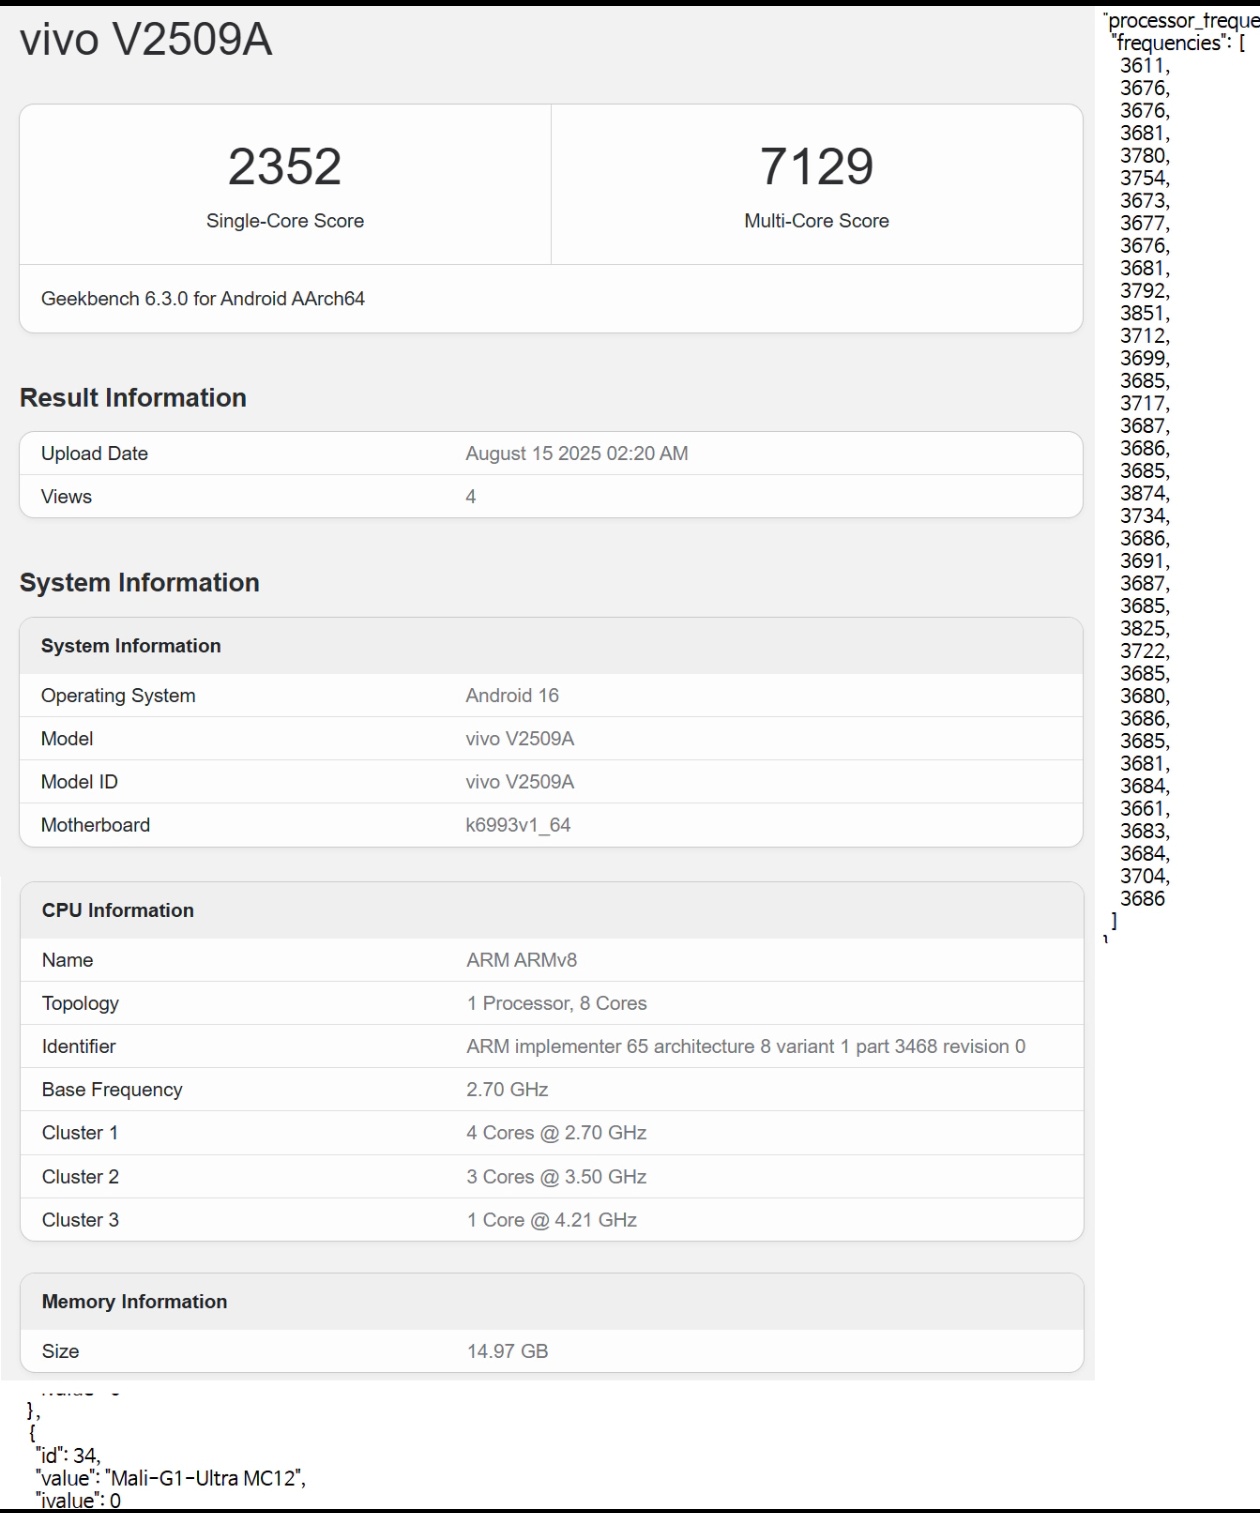Click the 7129 multi-core score

pyautogui.click(x=816, y=167)
